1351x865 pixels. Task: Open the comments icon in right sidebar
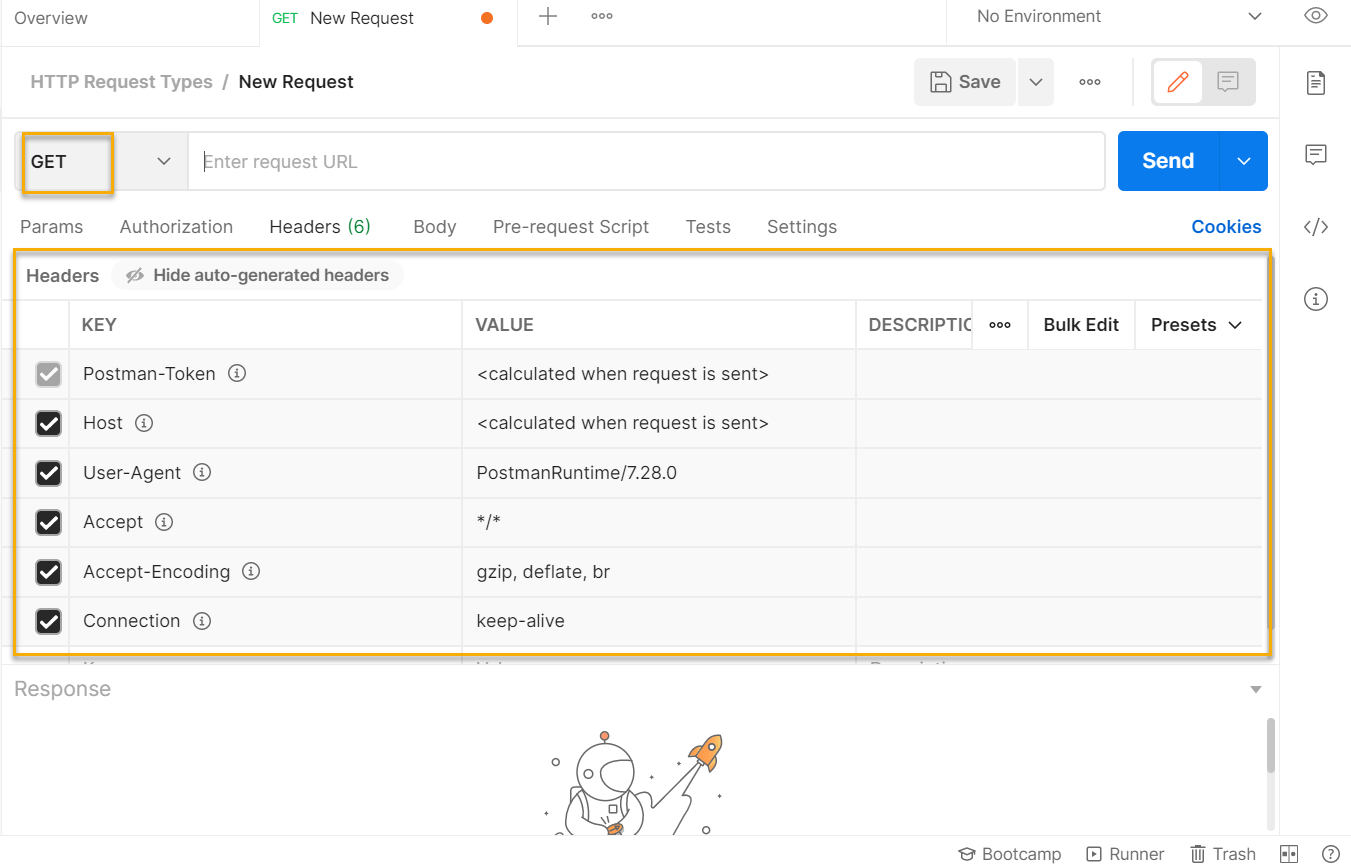(1315, 154)
